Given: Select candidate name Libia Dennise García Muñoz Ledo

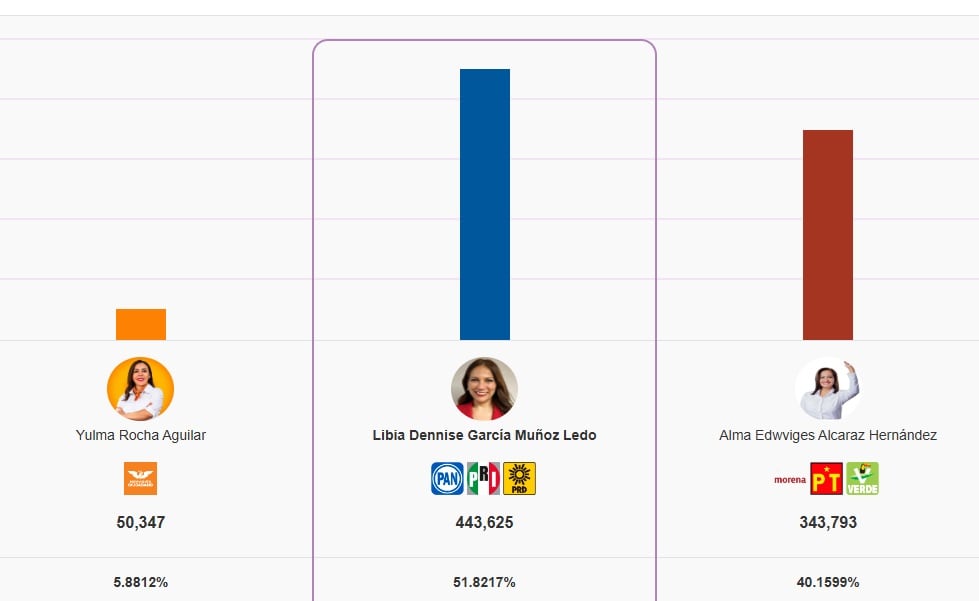Looking at the screenshot, I should [x=484, y=435].
